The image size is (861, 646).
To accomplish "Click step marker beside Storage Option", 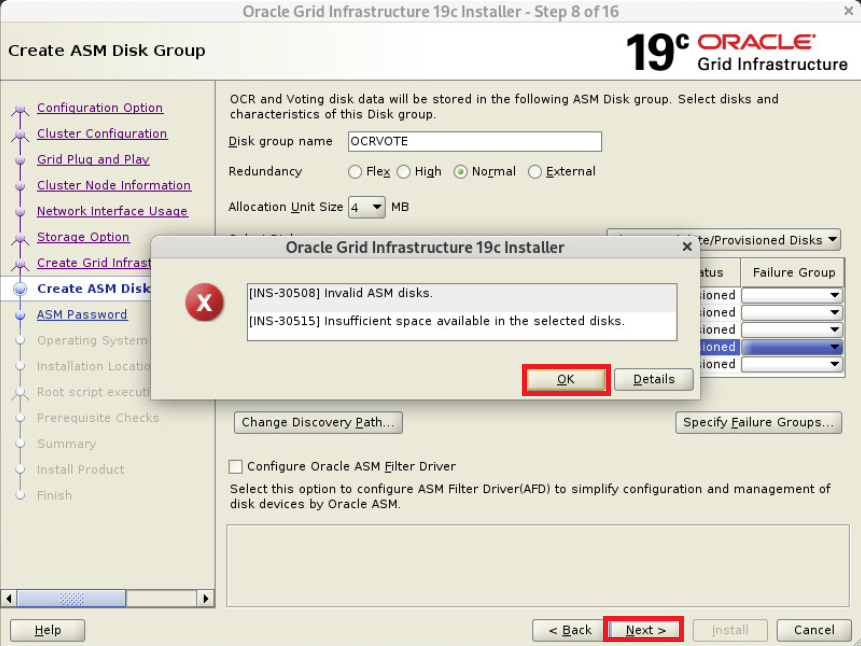I will tap(20, 237).
